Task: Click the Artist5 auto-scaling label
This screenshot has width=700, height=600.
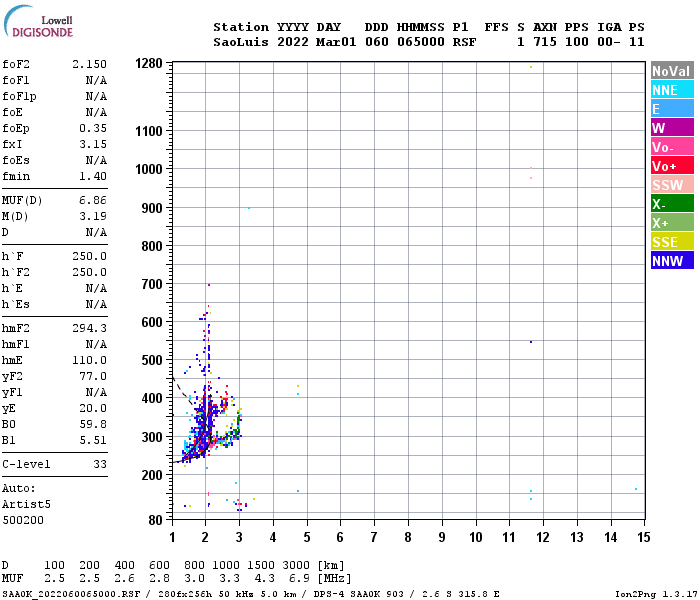Action: pyautogui.click(x=26, y=504)
